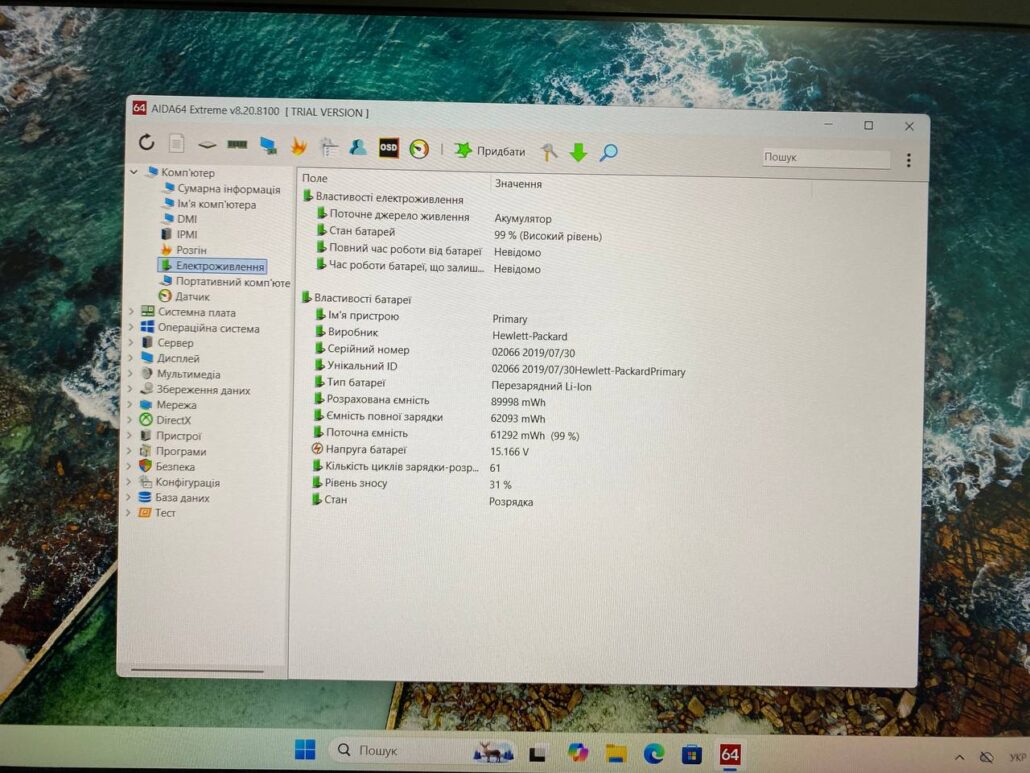The height and width of the screenshot is (773, 1030).
Task: Click the Пошук search field in AIDA64
Action: click(x=824, y=158)
